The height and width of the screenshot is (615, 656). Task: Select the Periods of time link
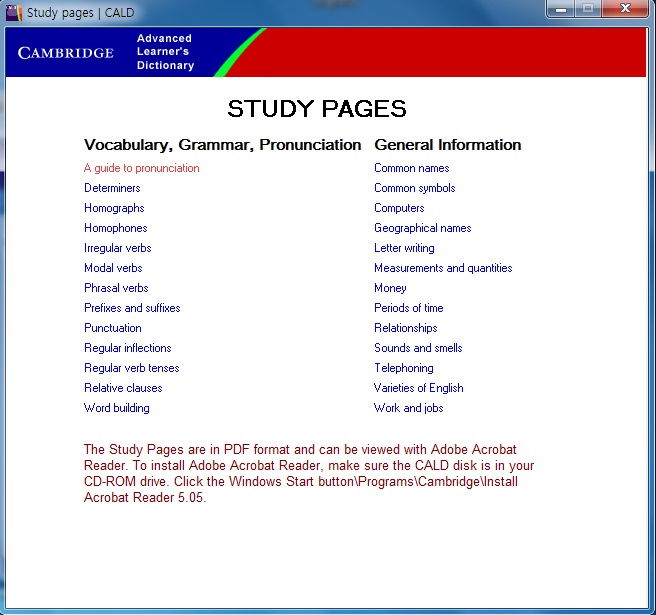pyautogui.click(x=409, y=308)
